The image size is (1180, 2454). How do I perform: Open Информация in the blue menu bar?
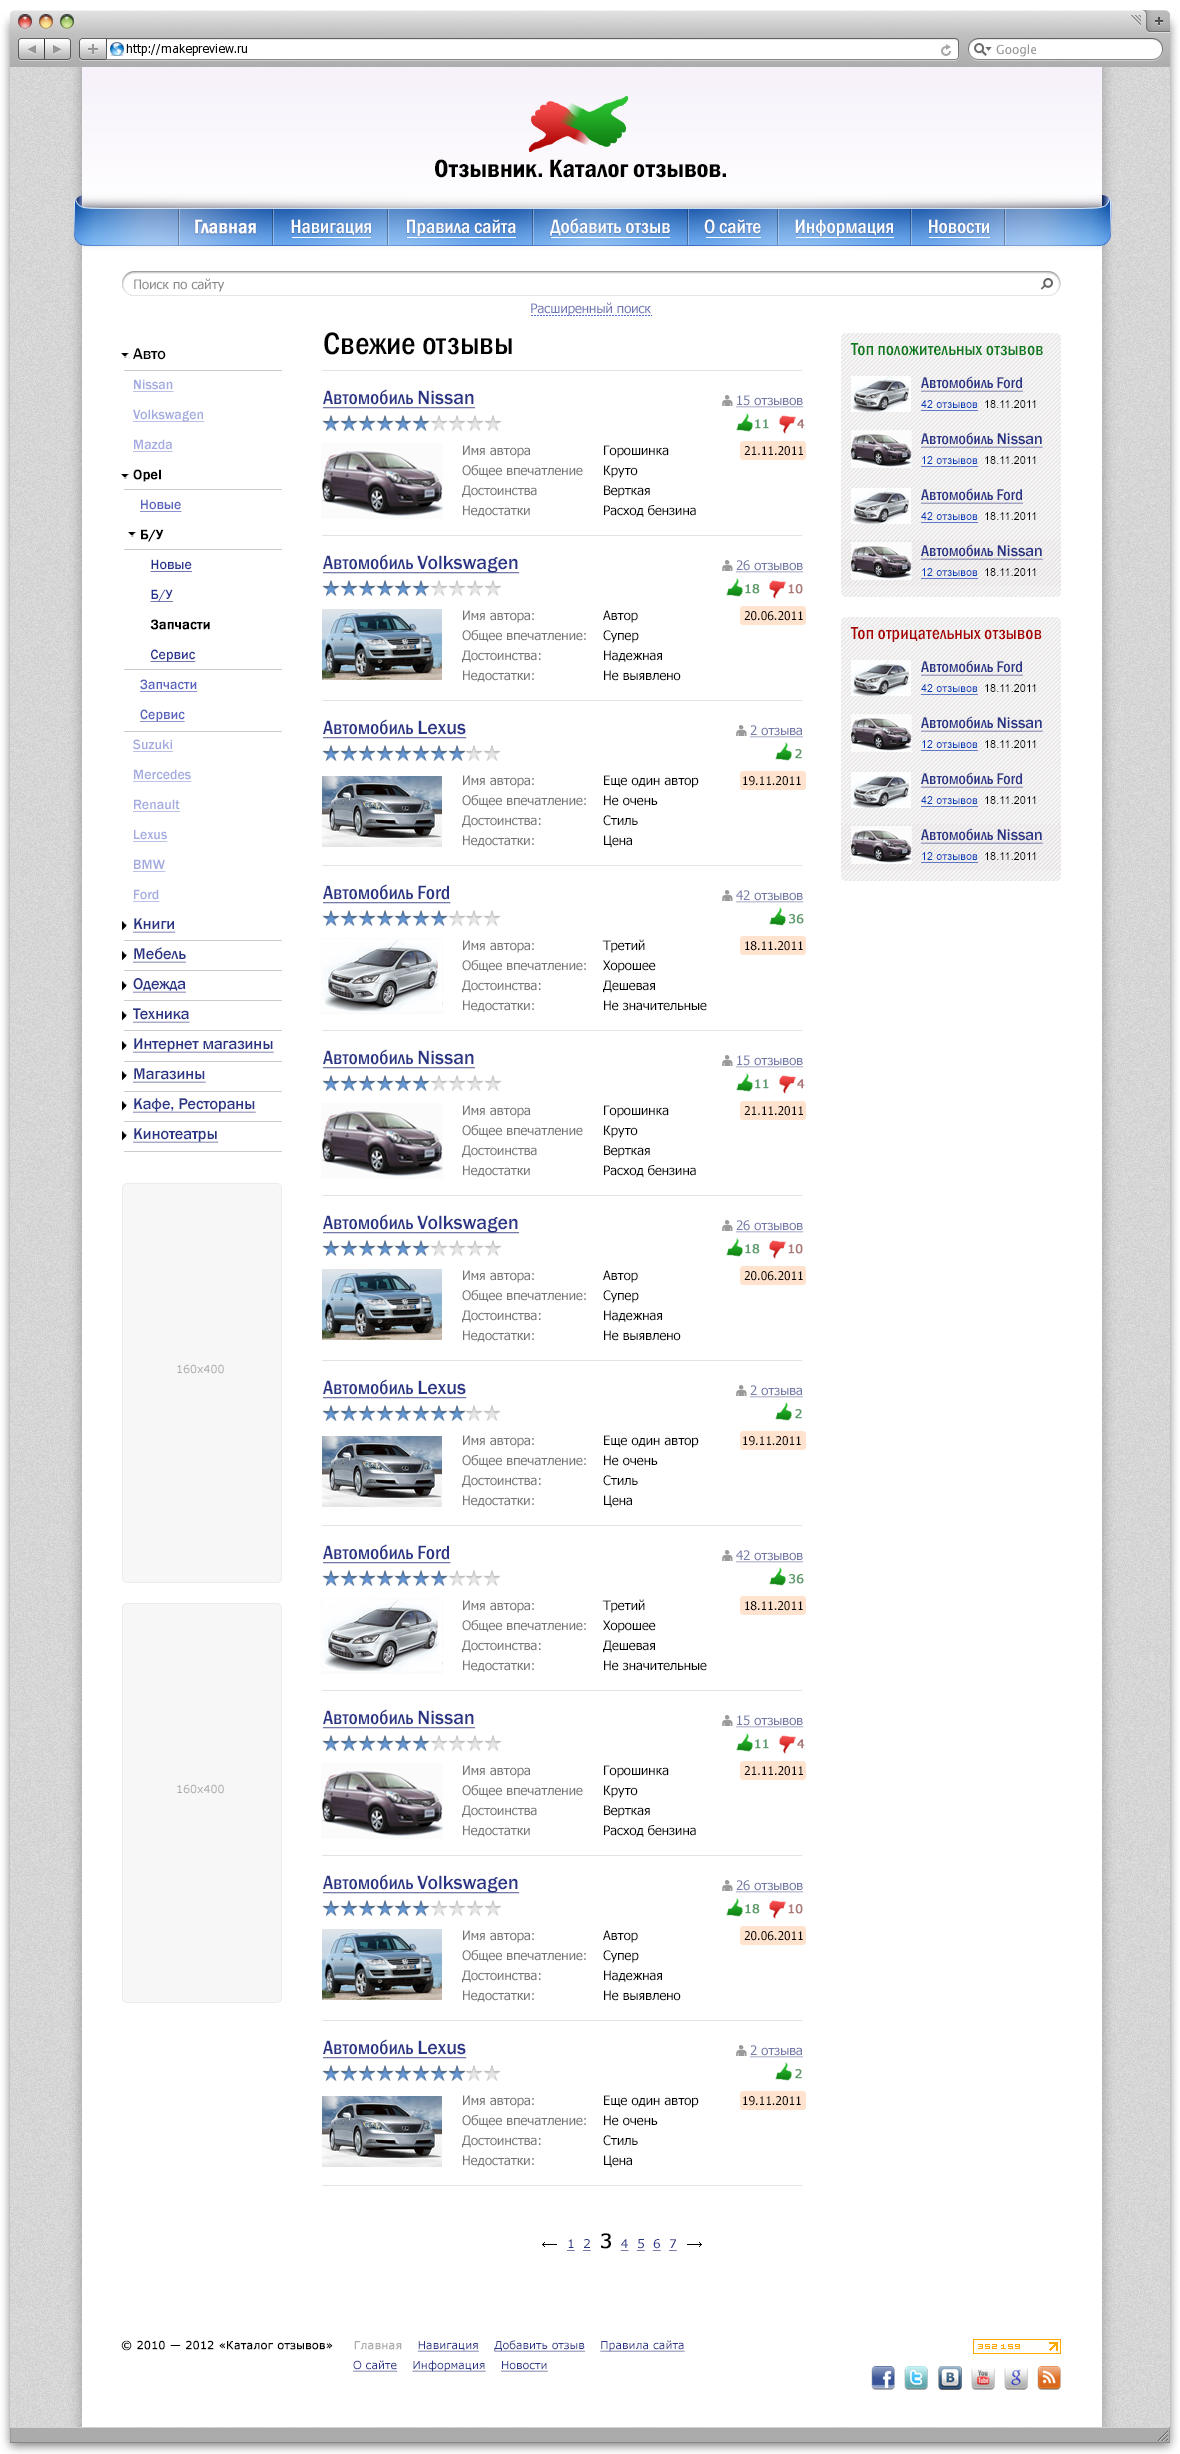(844, 227)
